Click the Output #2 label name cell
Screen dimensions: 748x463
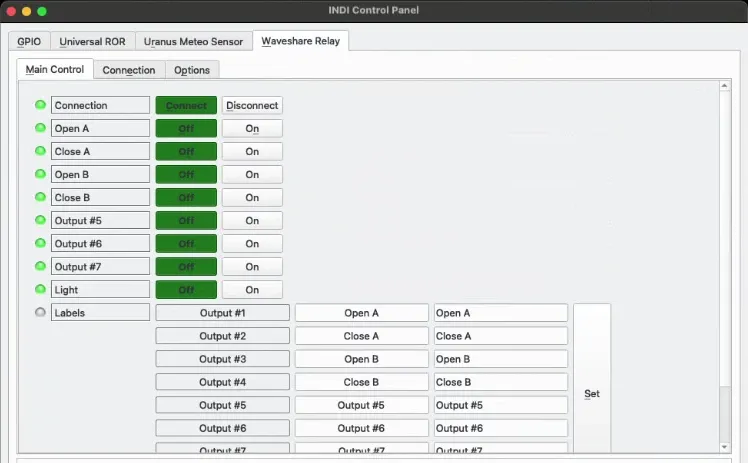222,336
